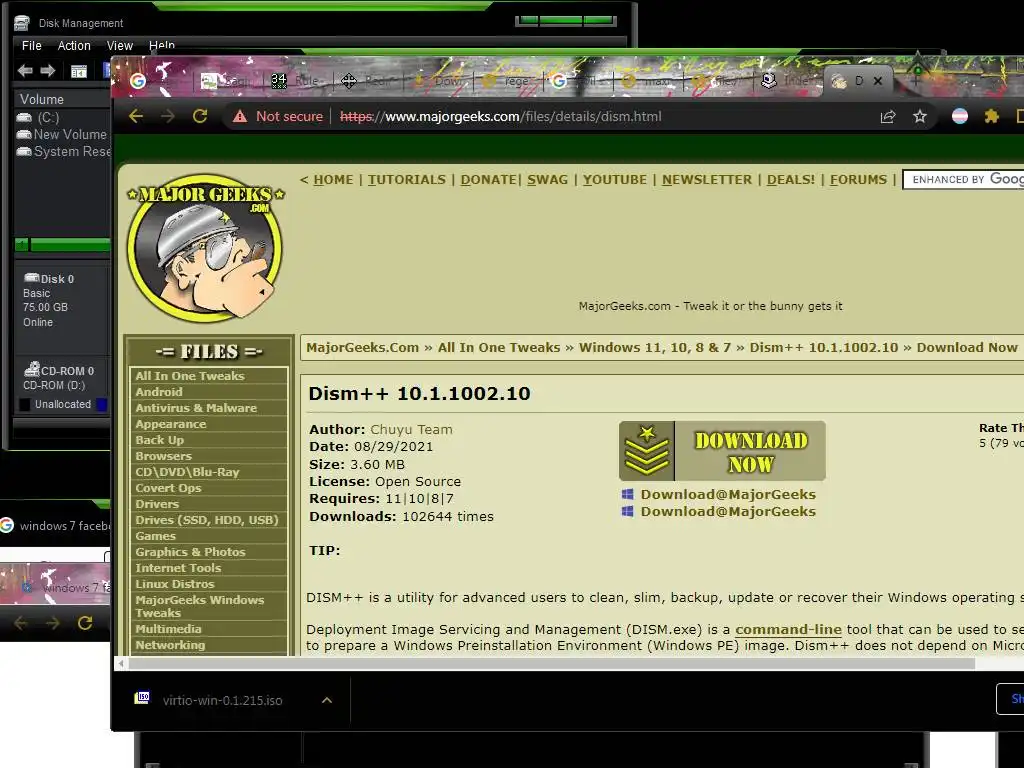The image size is (1024, 768).
Task: Click 'Dism++ 10.1.1002.10' breadcrumb link
Action: point(824,347)
